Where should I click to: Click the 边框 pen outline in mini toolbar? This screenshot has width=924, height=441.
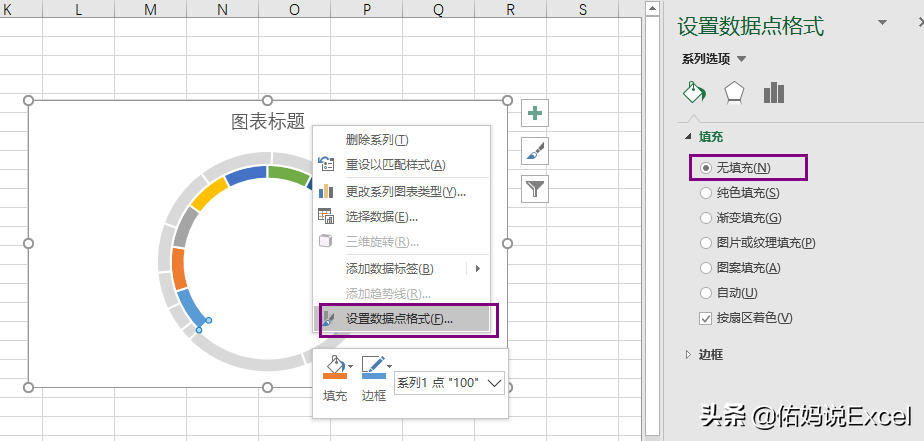pos(373,367)
